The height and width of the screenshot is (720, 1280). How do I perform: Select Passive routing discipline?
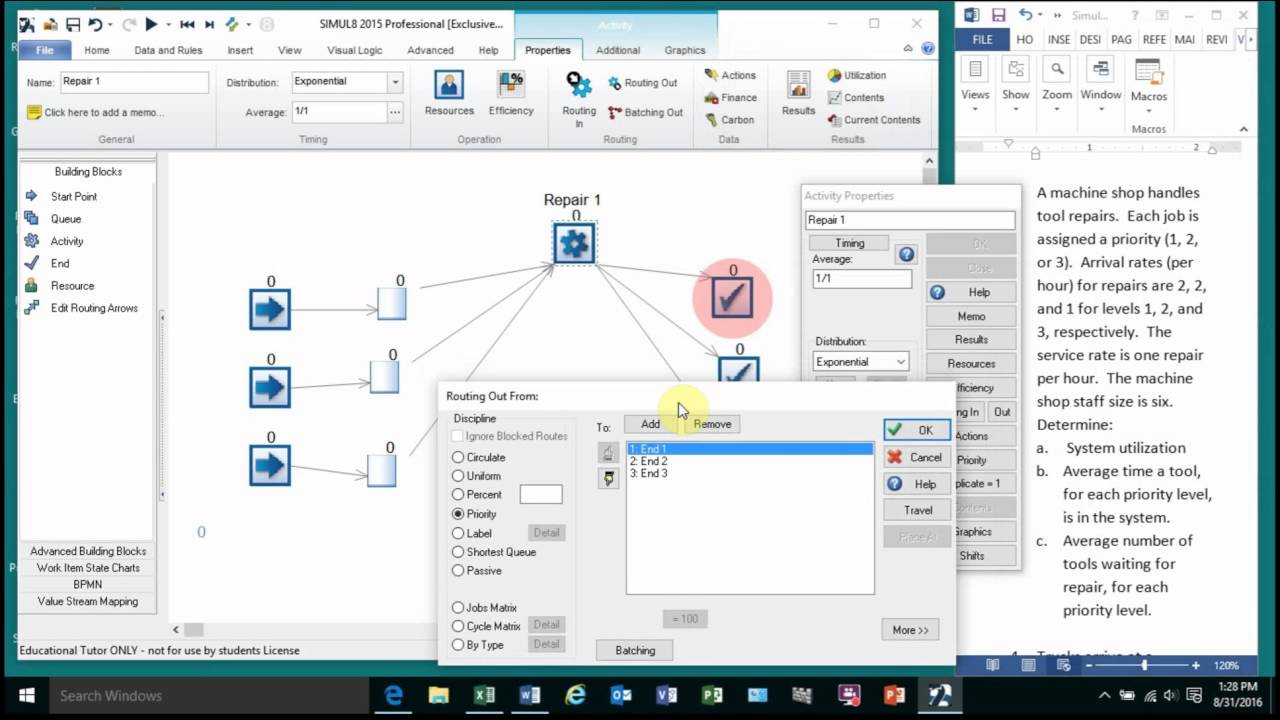[x=458, y=570]
